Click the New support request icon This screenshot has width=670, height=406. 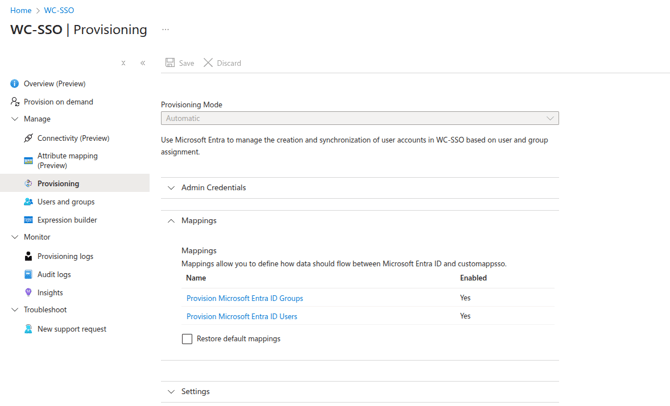pos(28,329)
